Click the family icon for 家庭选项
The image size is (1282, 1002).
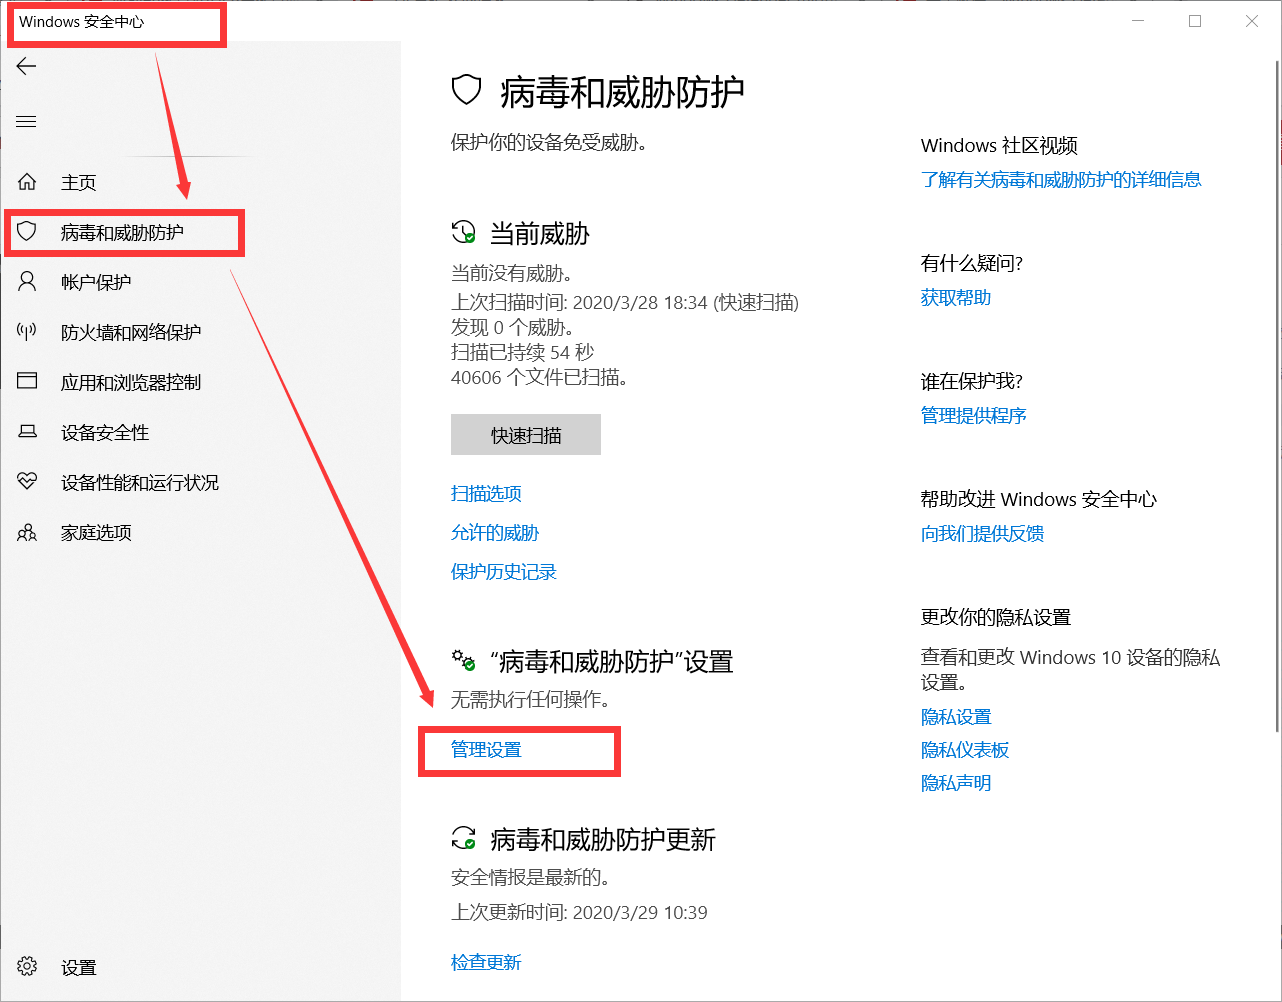[27, 532]
